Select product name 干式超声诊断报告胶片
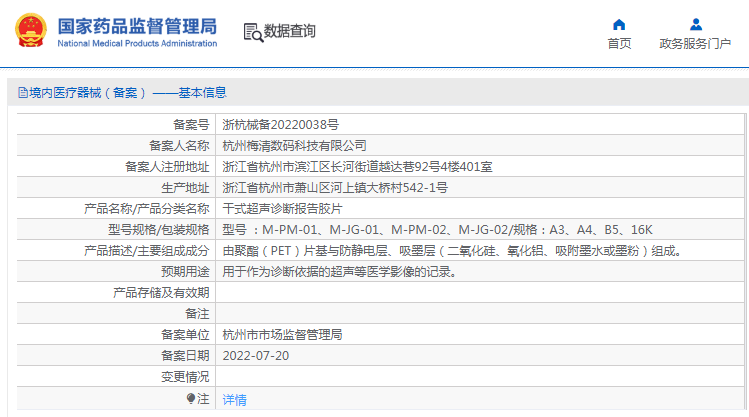 [x=282, y=209]
